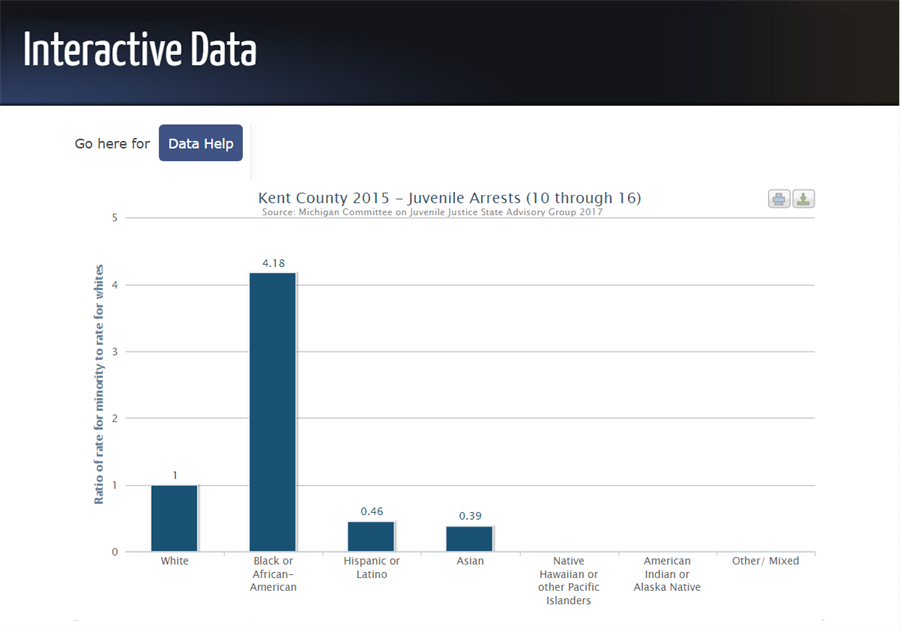Image resolution: width=900 pixels, height=629 pixels.
Task: Click the Asian category axis label
Action: tap(470, 561)
